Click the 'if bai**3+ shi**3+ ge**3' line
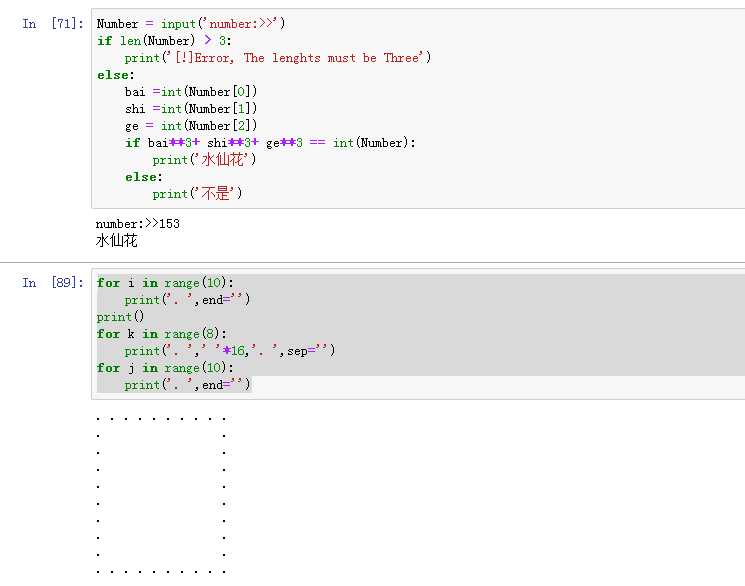 click(x=270, y=143)
